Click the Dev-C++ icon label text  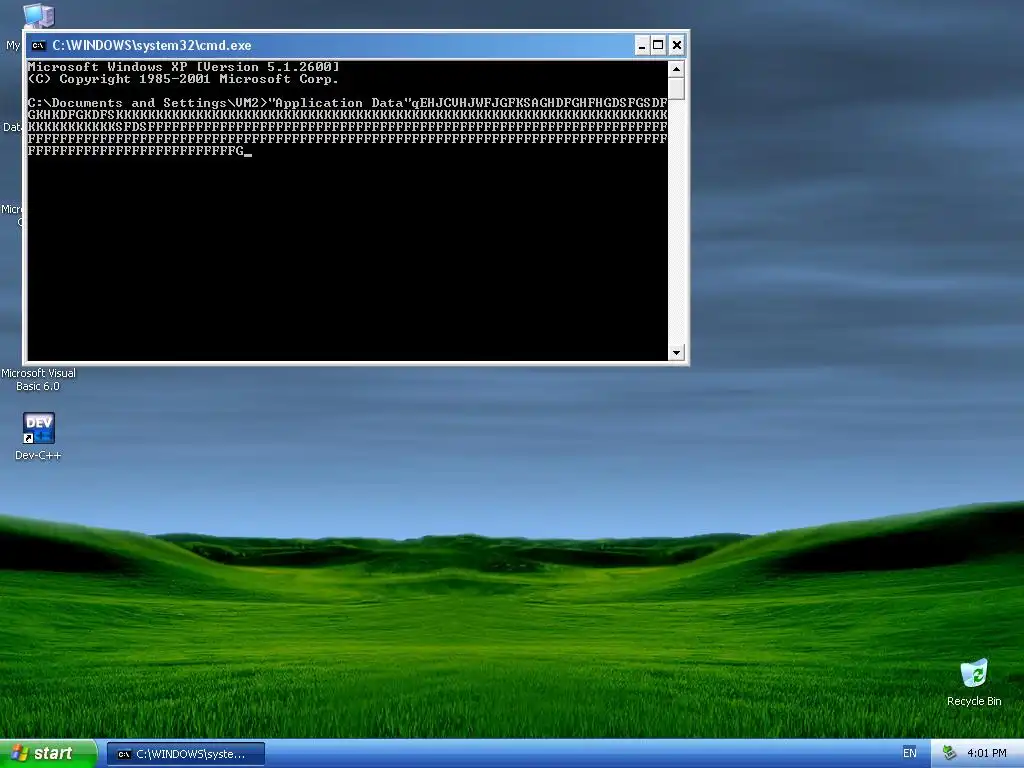click(x=38, y=455)
